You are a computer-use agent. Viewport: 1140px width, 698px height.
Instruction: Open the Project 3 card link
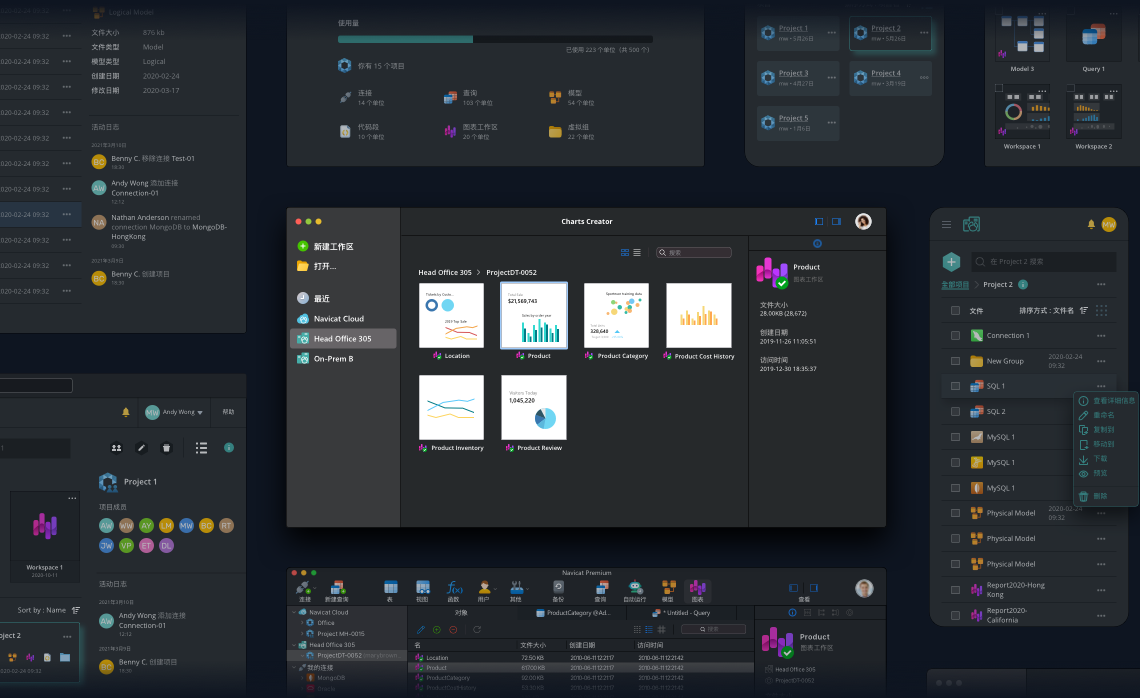[x=793, y=73]
